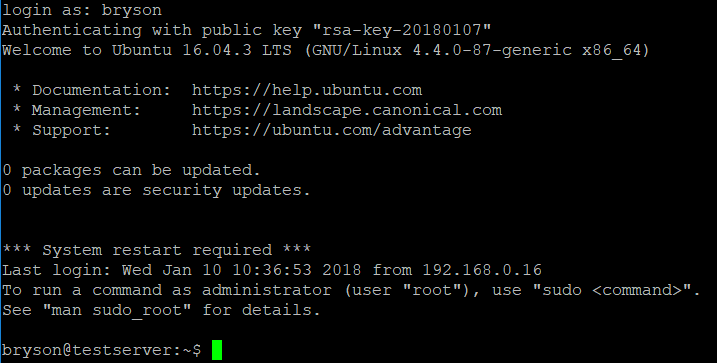The image size is (717, 363).
Task: Click the "login as: bryson" line
Action: point(82,10)
